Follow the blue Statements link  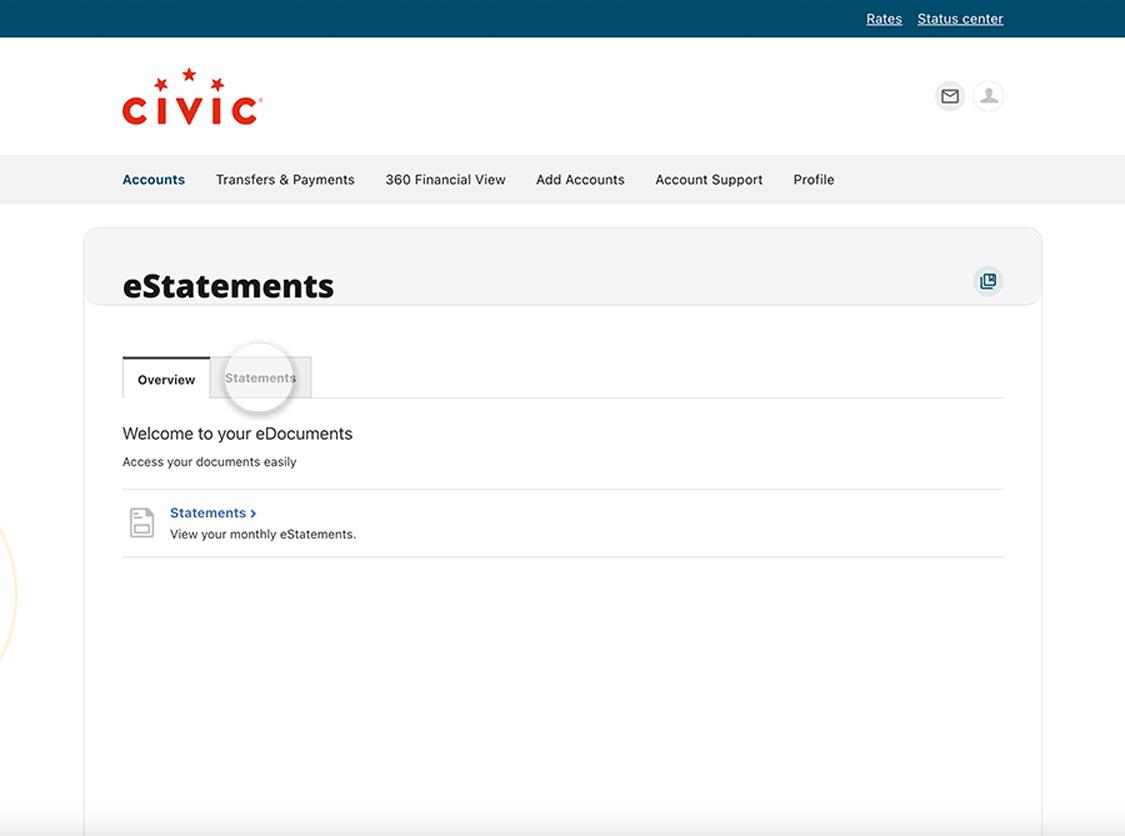point(213,513)
